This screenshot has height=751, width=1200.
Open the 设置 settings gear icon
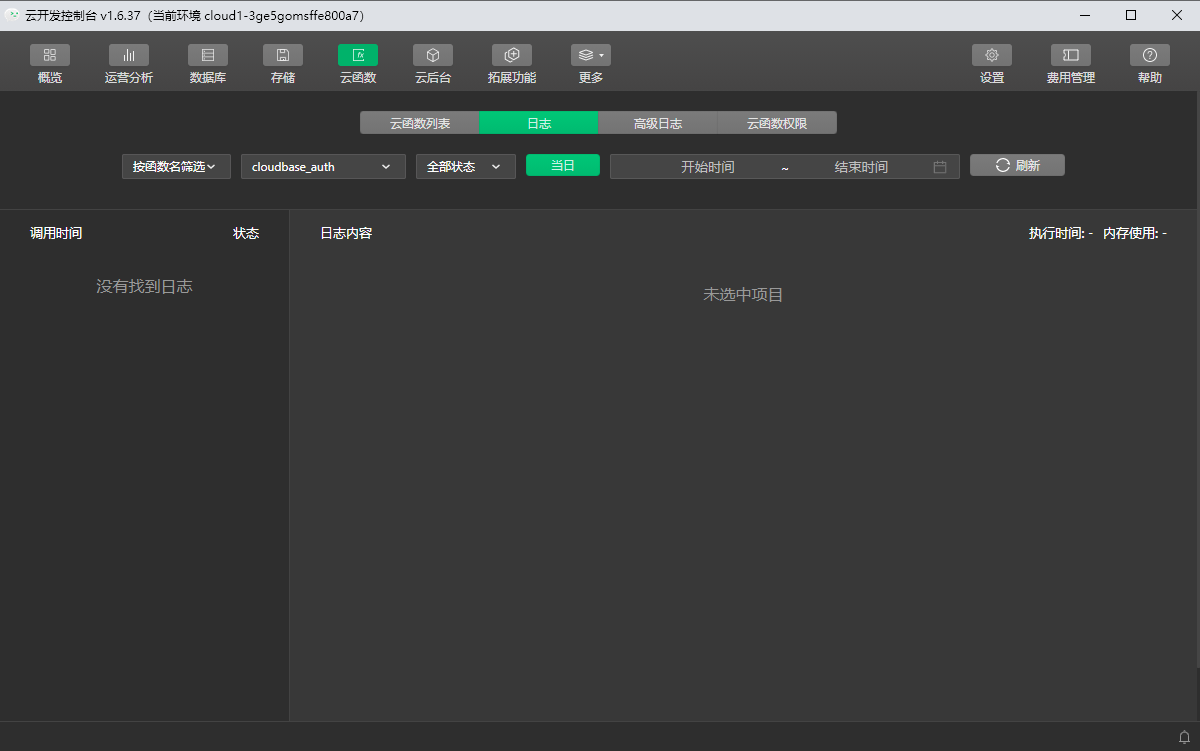point(992,56)
